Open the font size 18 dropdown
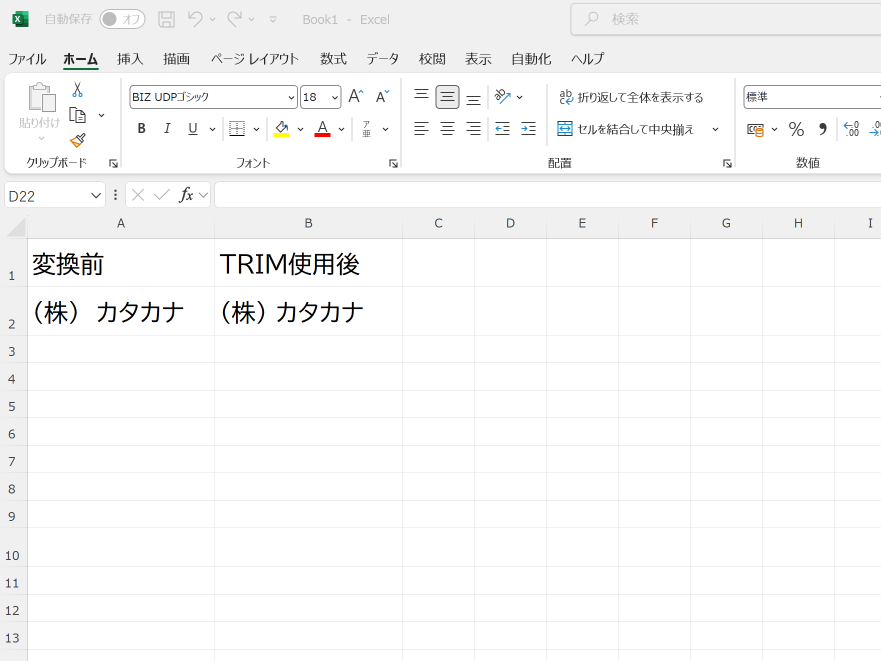The image size is (881, 661). [335, 97]
